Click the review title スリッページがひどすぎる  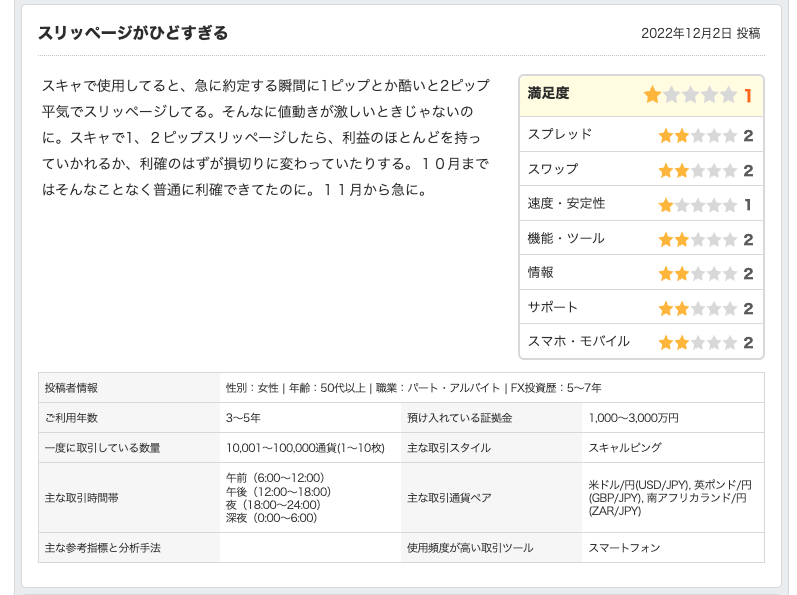pos(133,33)
